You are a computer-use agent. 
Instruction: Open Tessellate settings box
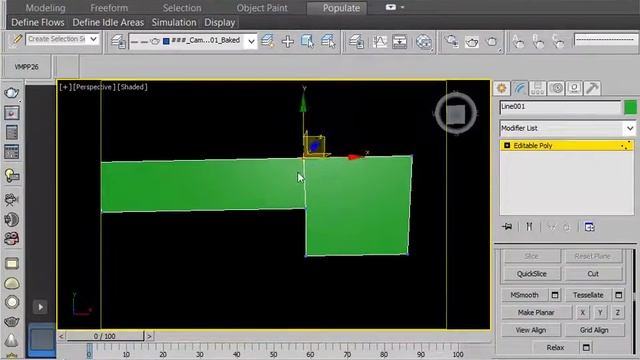coord(619,295)
